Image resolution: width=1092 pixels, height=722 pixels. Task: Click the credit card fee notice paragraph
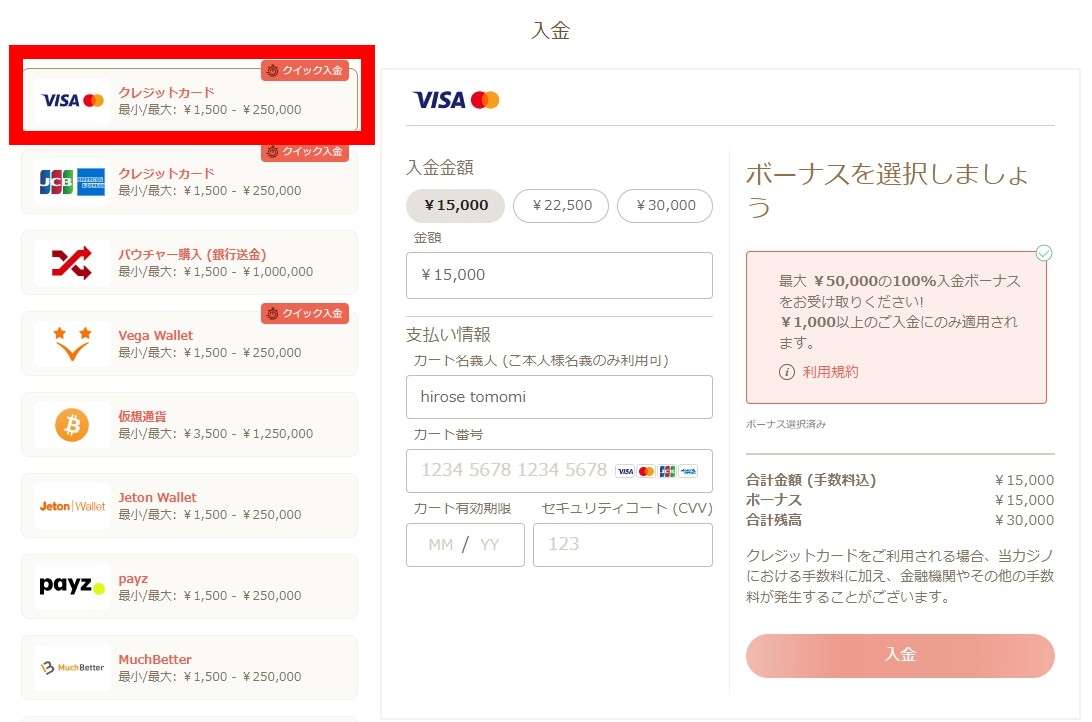point(900,576)
